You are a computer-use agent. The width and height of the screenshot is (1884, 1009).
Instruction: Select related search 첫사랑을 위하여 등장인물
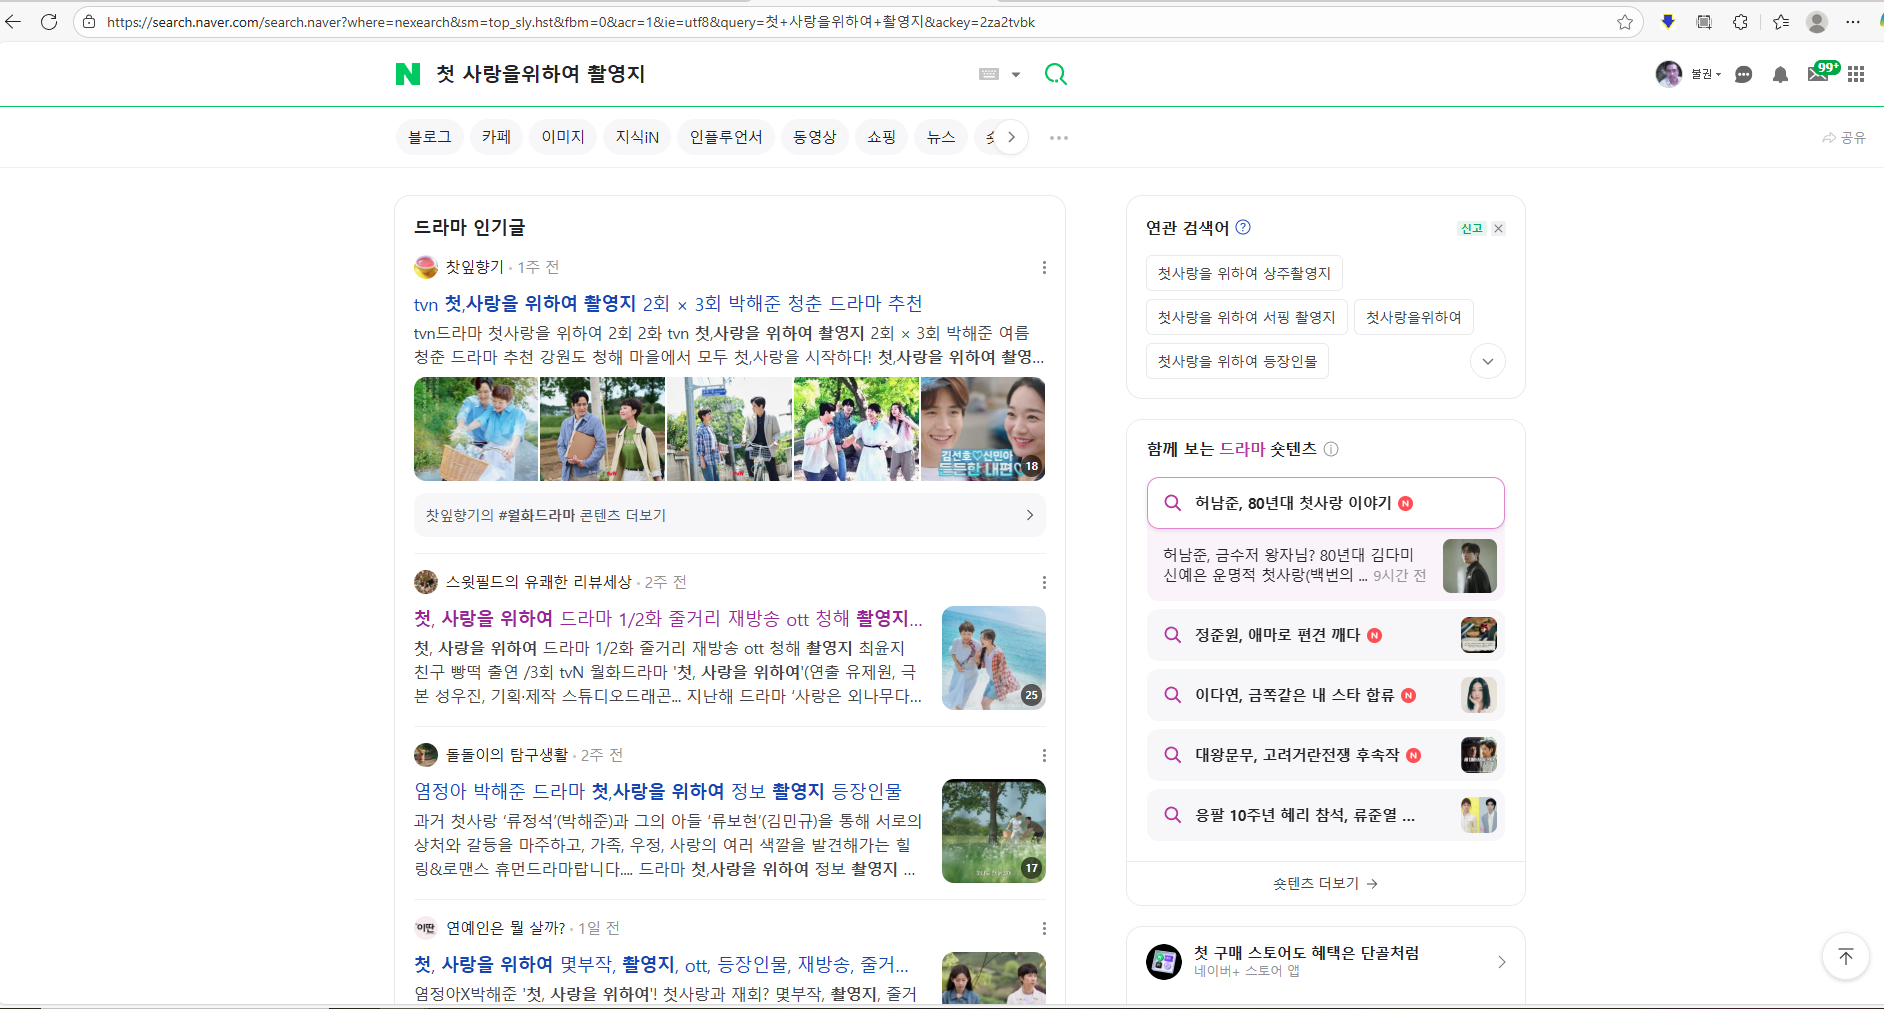click(x=1237, y=361)
